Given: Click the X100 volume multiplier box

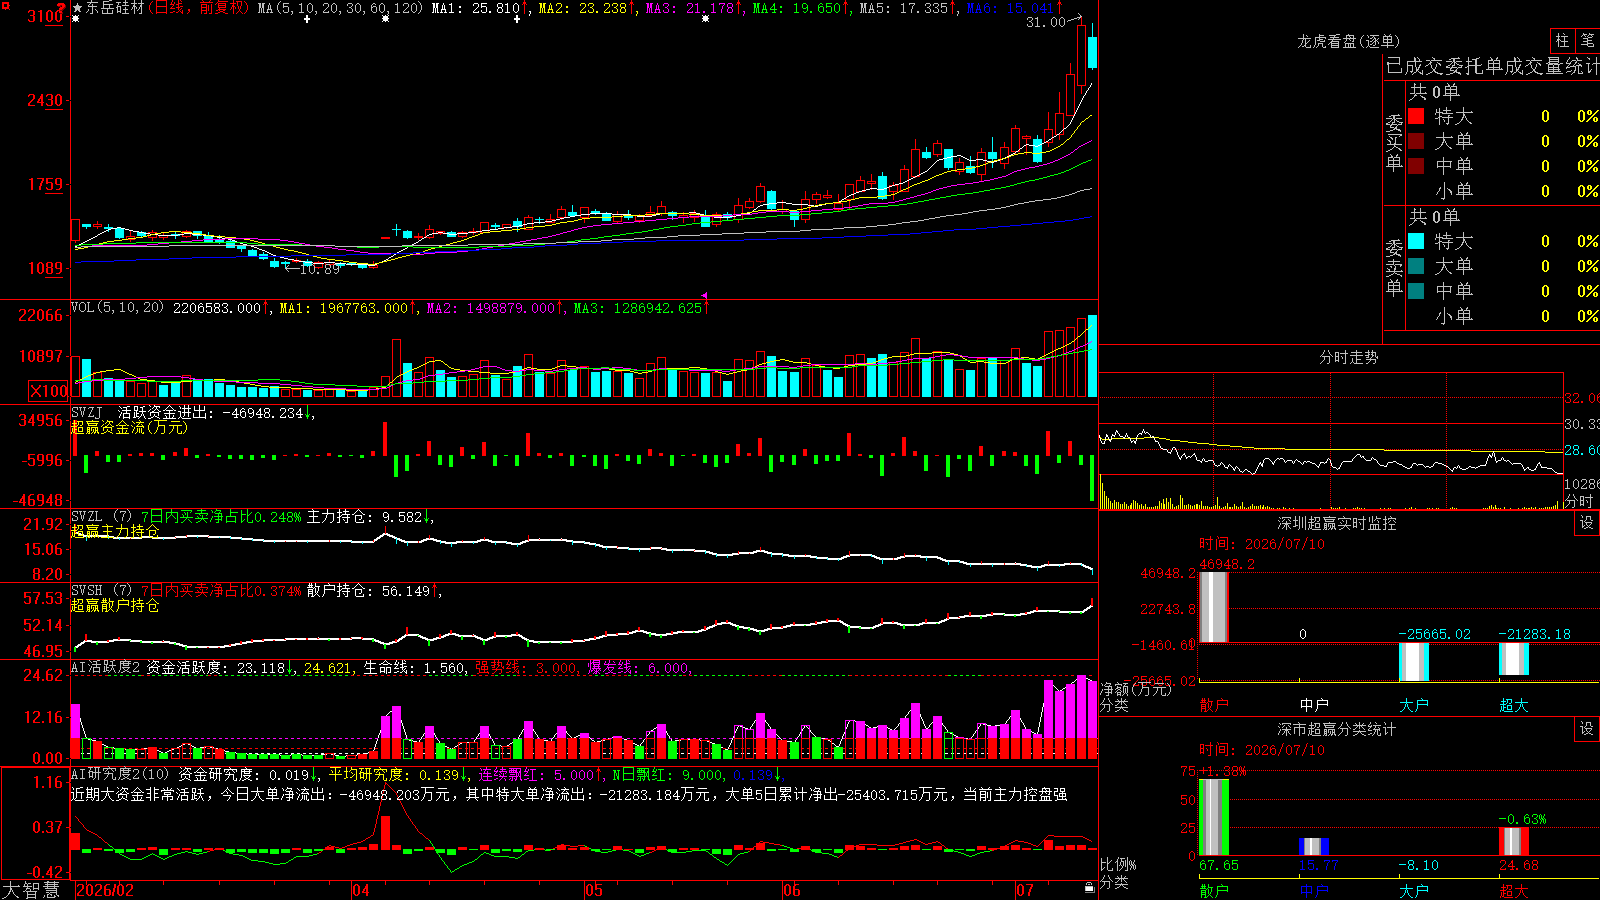Looking at the screenshot, I should (49, 391).
